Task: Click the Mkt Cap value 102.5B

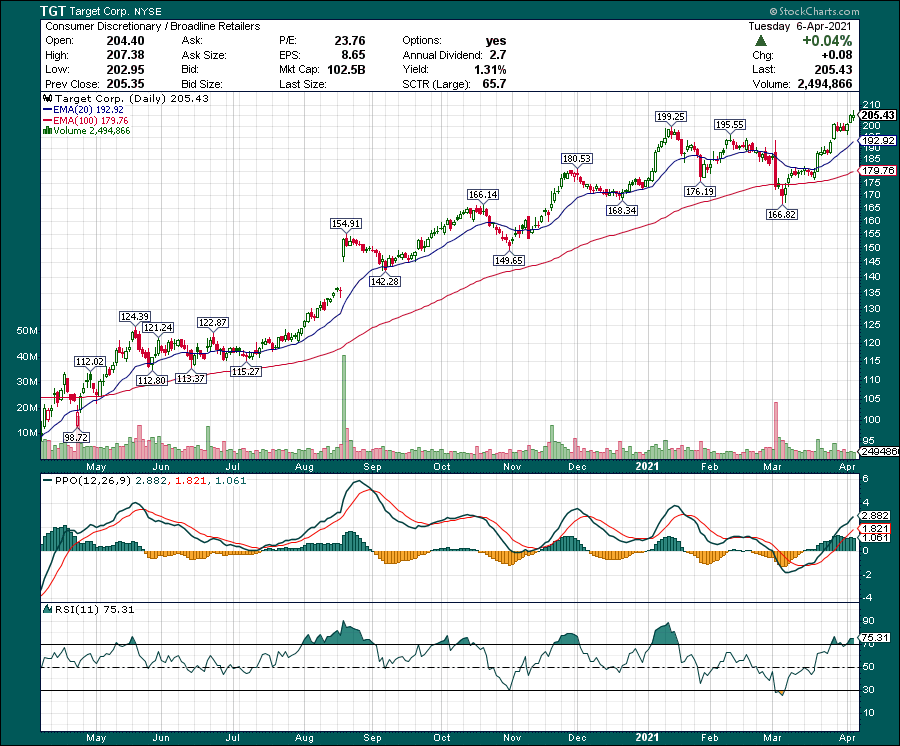Action: tap(346, 69)
